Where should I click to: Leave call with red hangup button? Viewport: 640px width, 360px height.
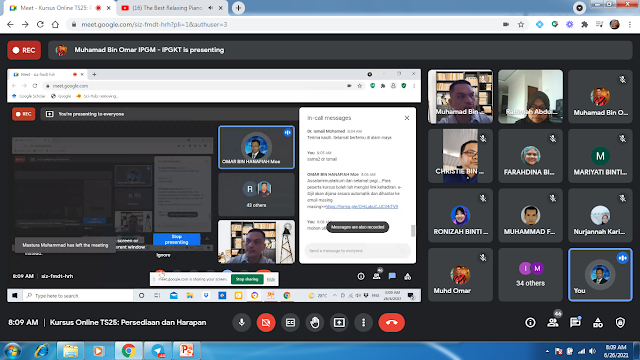coord(391,322)
